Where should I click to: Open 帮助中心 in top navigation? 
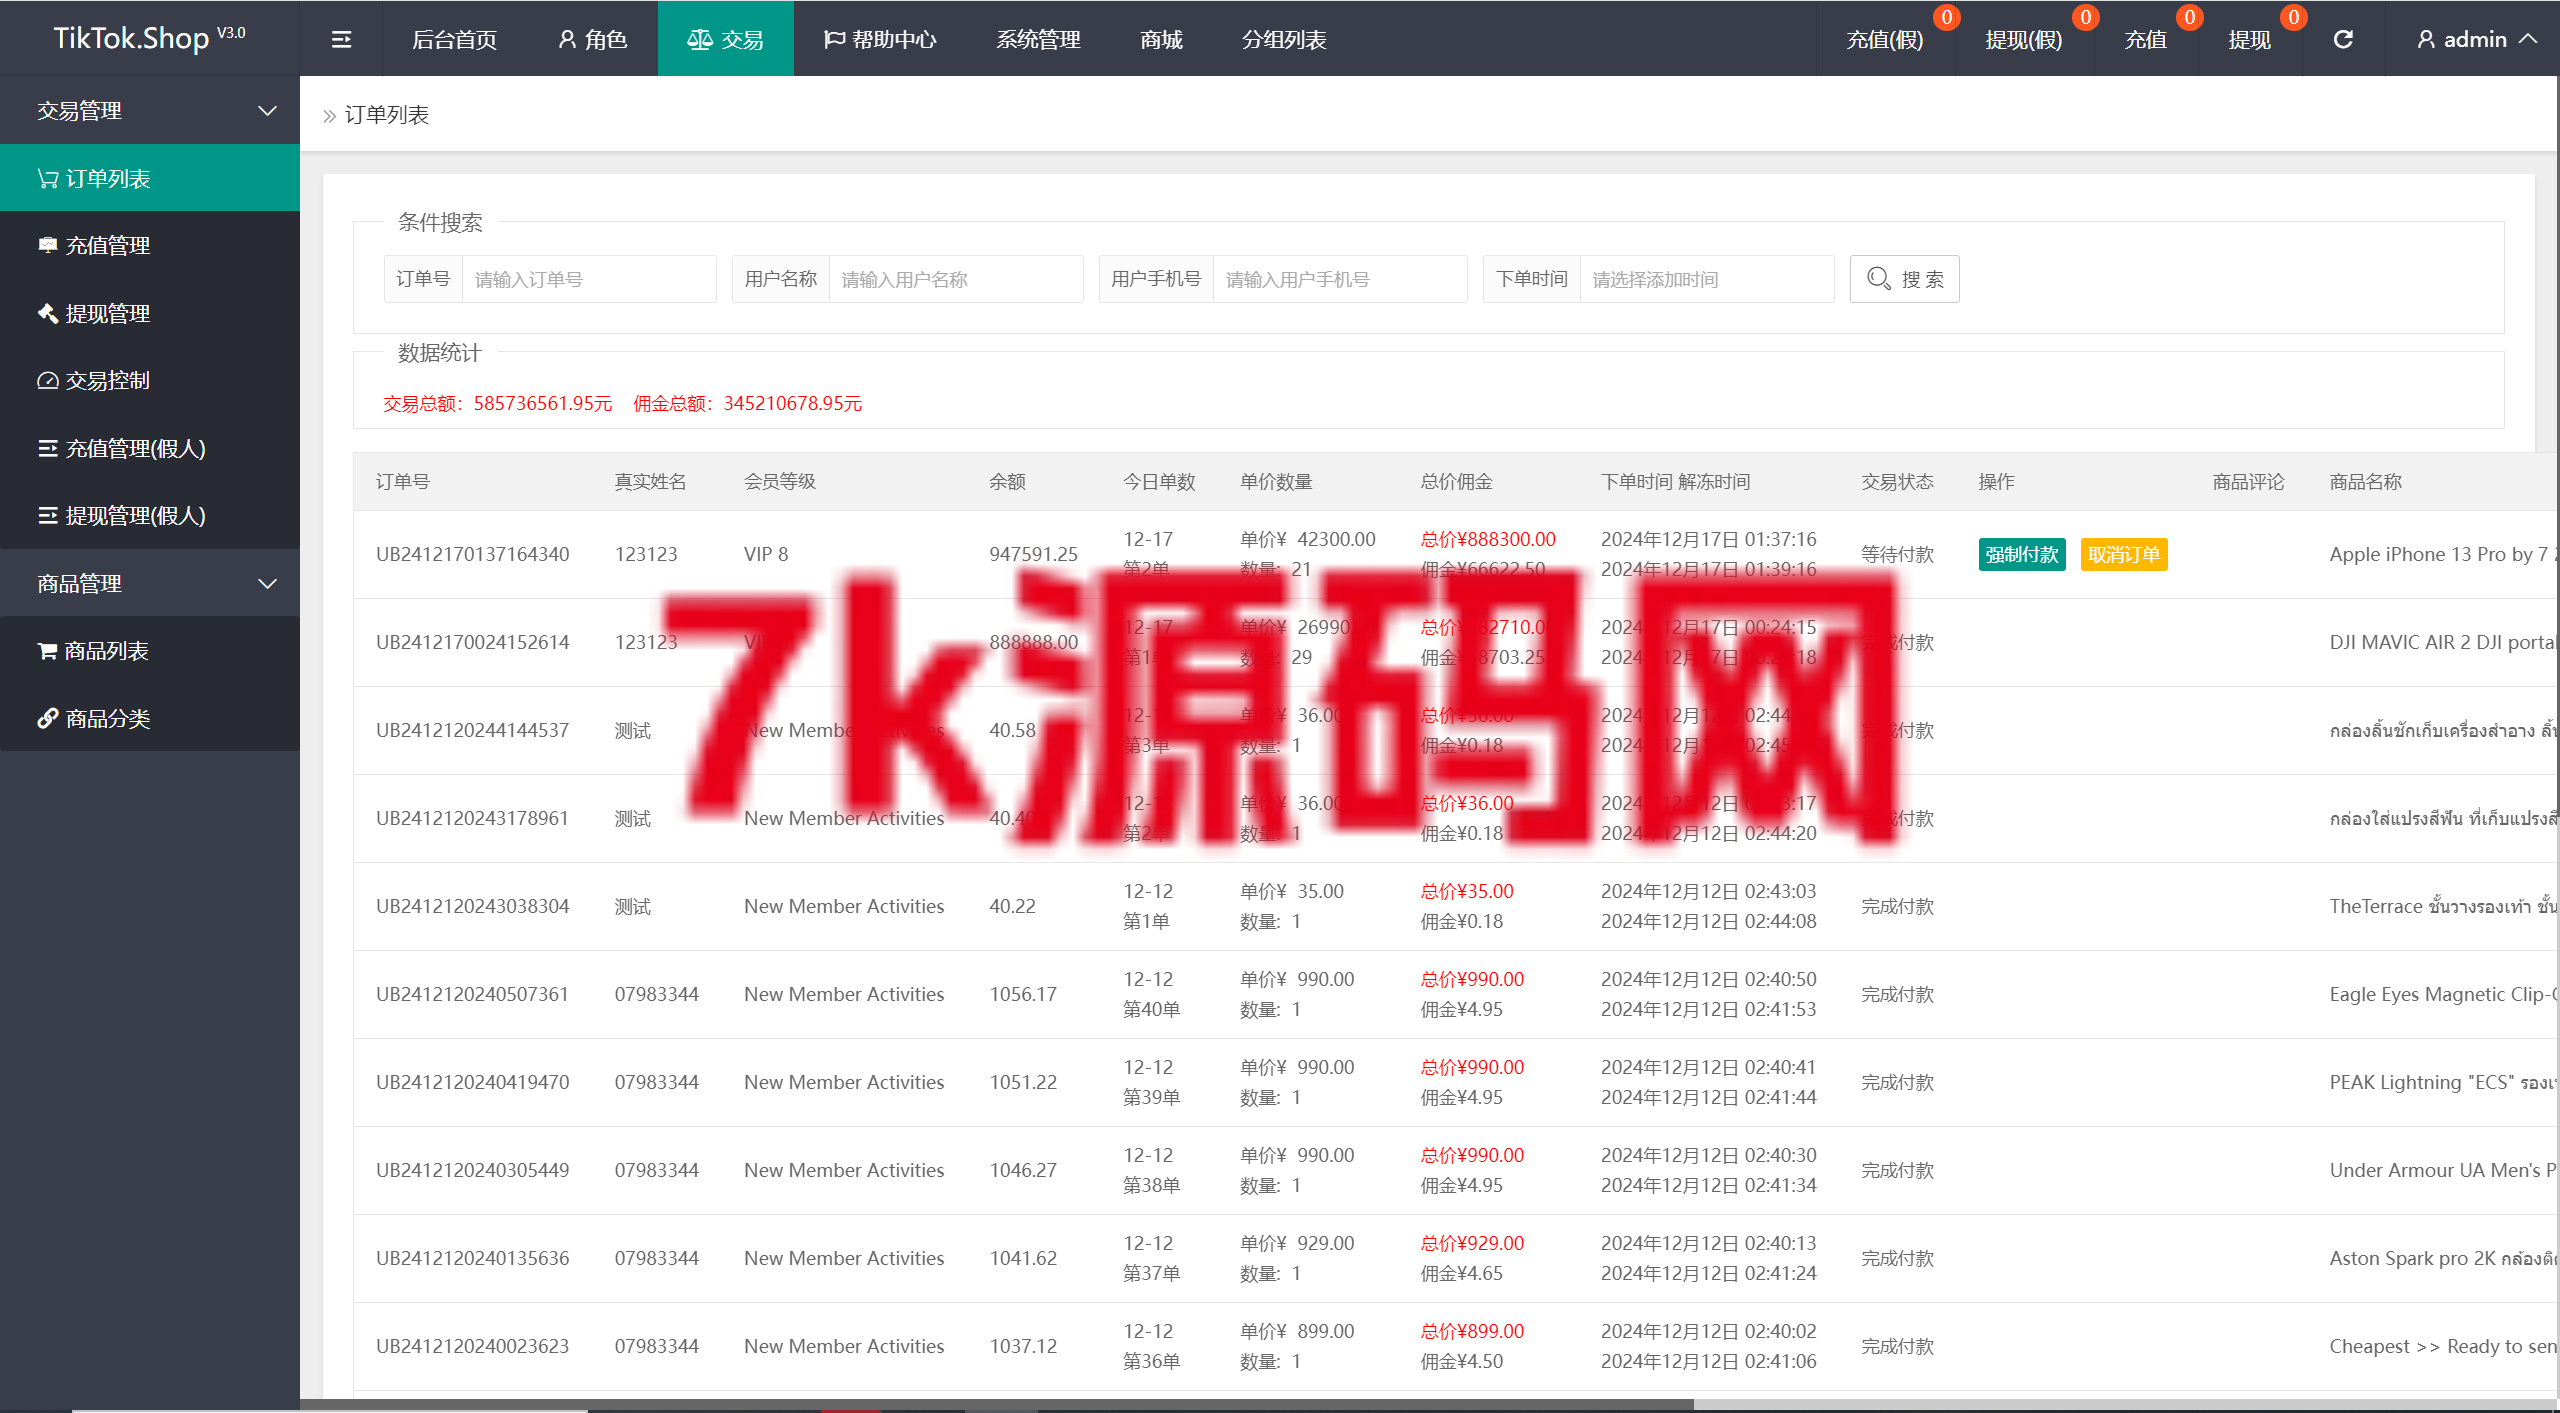pyautogui.click(x=880, y=39)
